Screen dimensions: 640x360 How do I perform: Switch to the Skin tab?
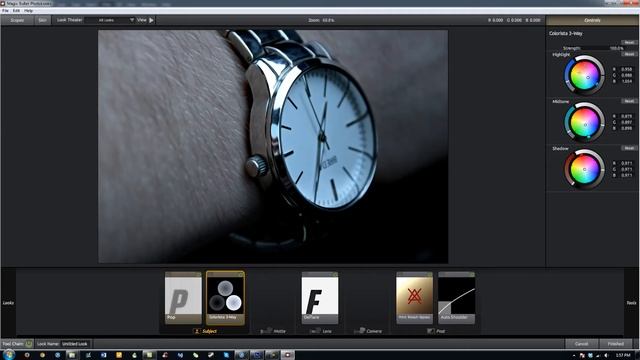tap(42, 20)
